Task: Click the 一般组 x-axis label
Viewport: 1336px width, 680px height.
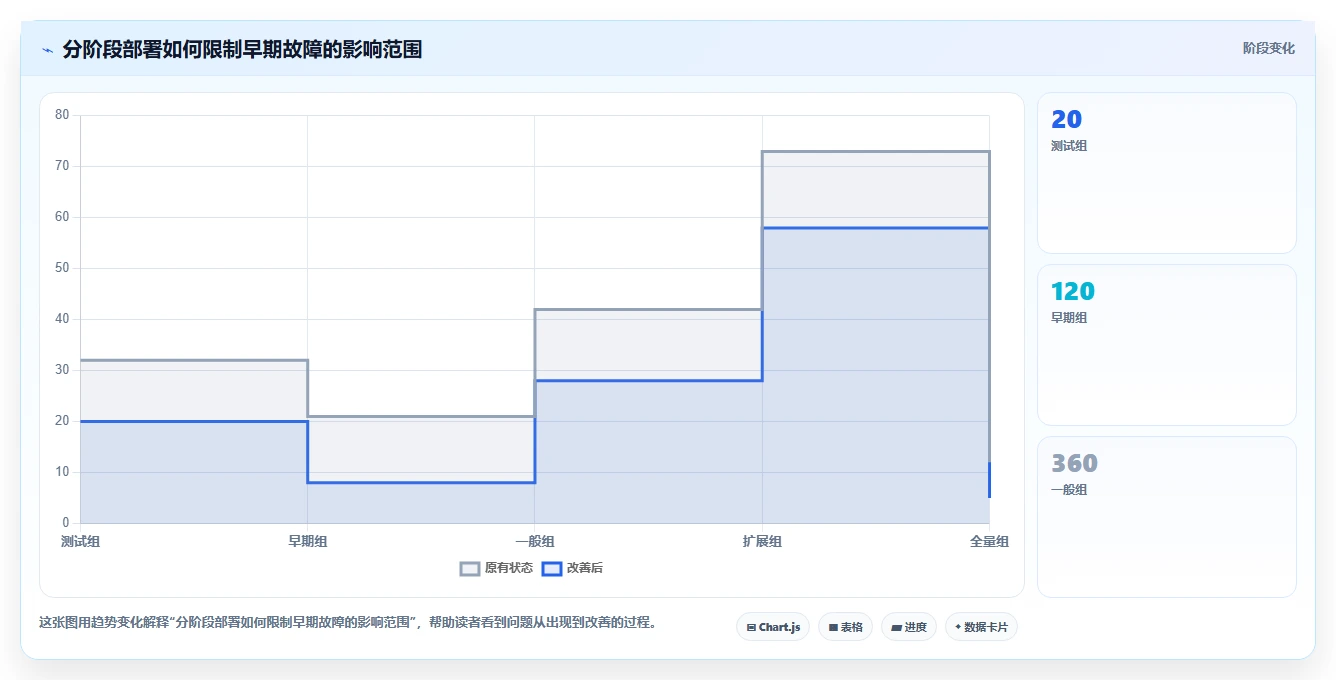Action: [x=535, y=541]
